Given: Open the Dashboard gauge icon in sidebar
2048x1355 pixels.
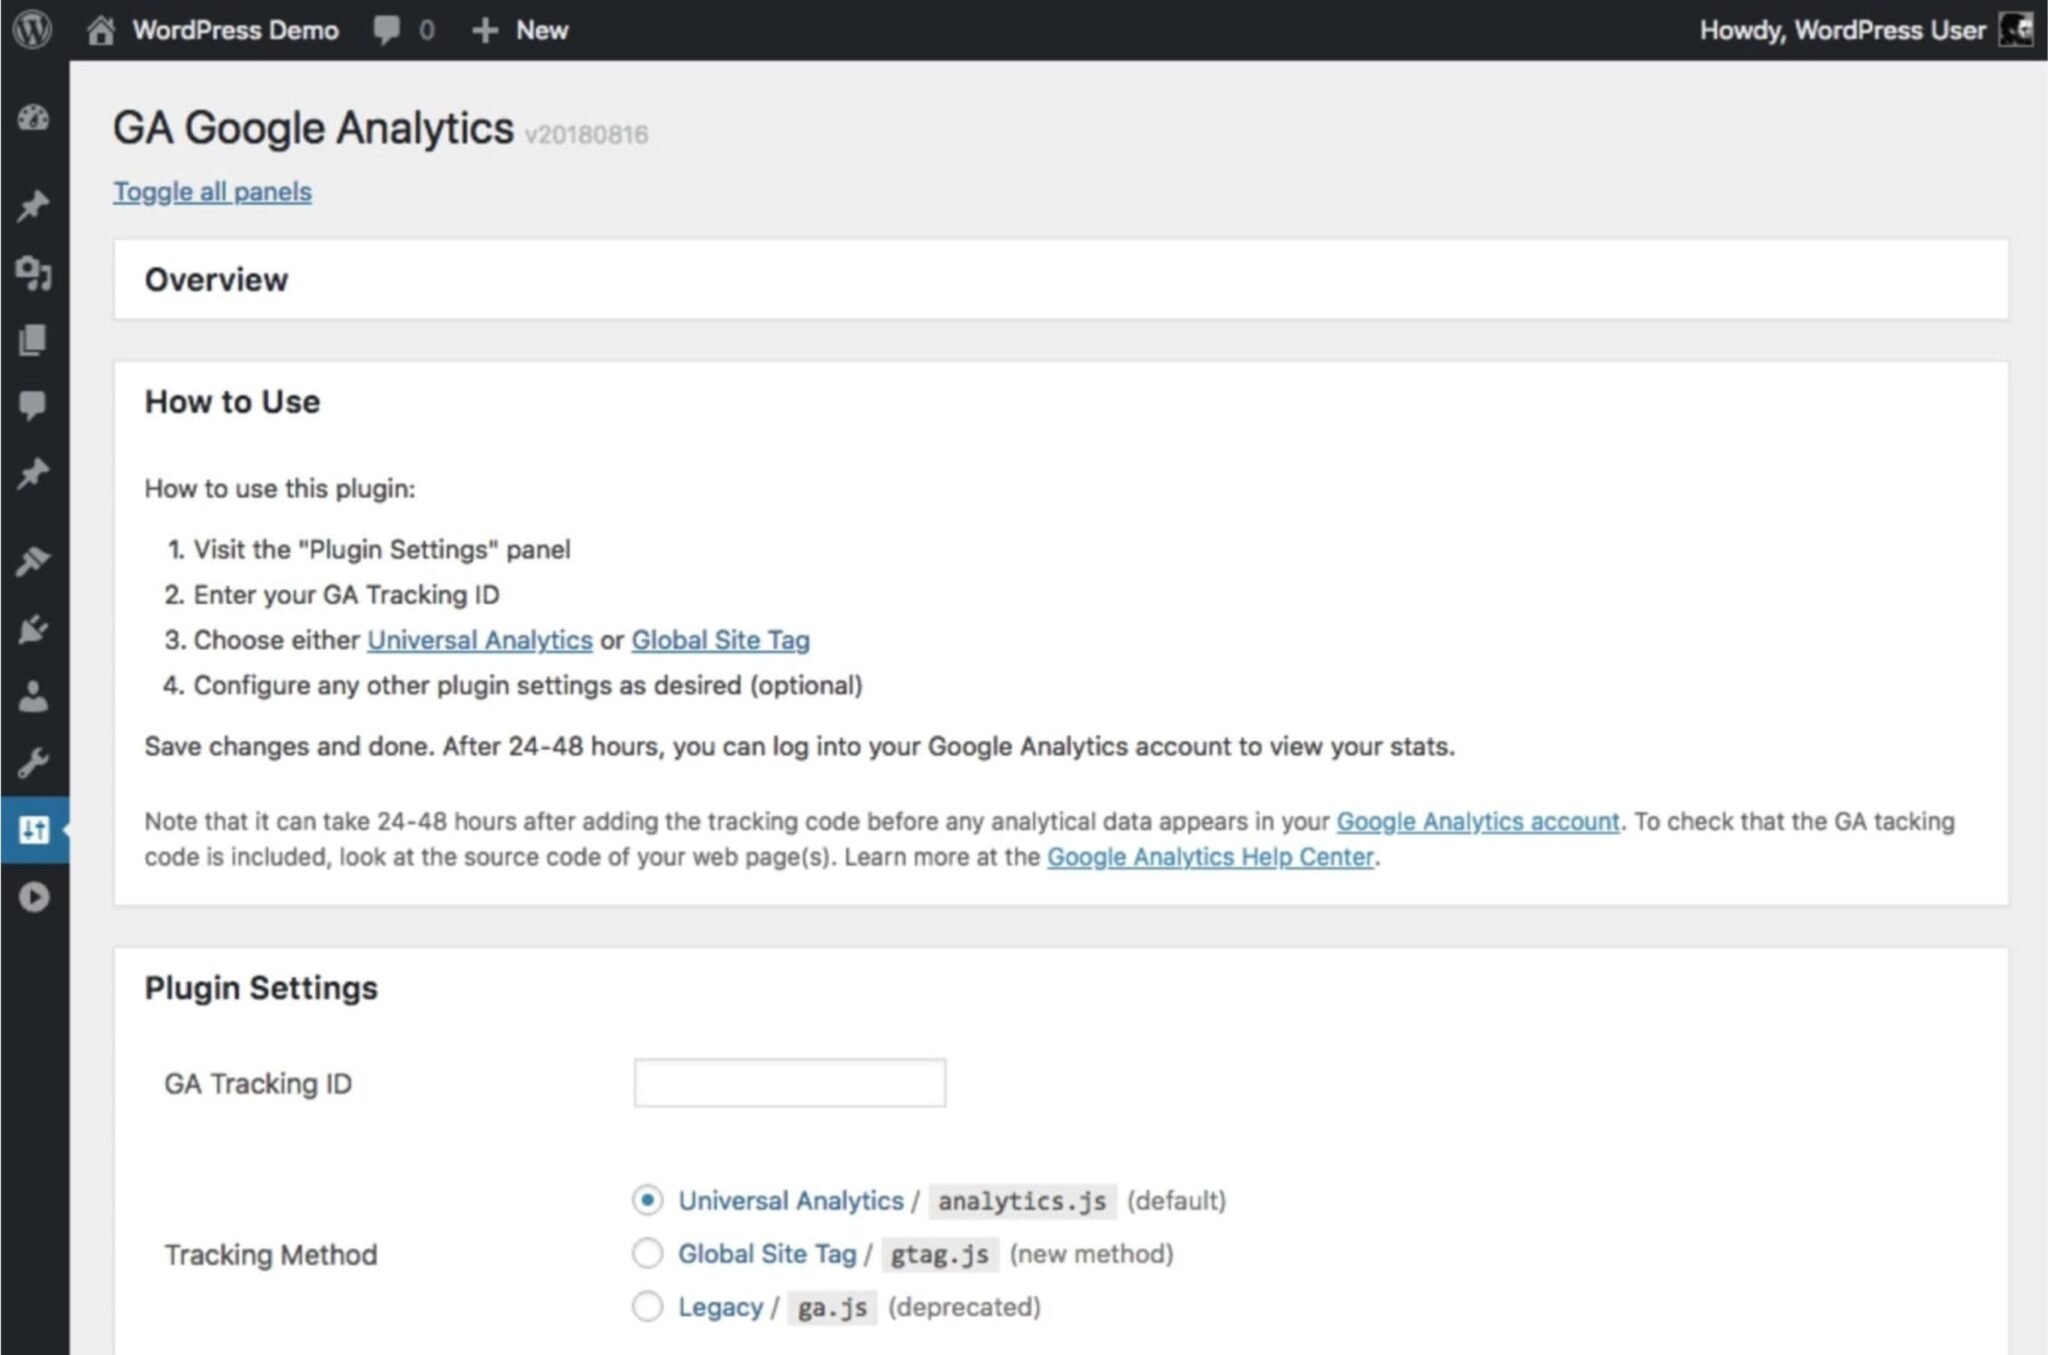Looking at the screenshot, I should point(33,118).
